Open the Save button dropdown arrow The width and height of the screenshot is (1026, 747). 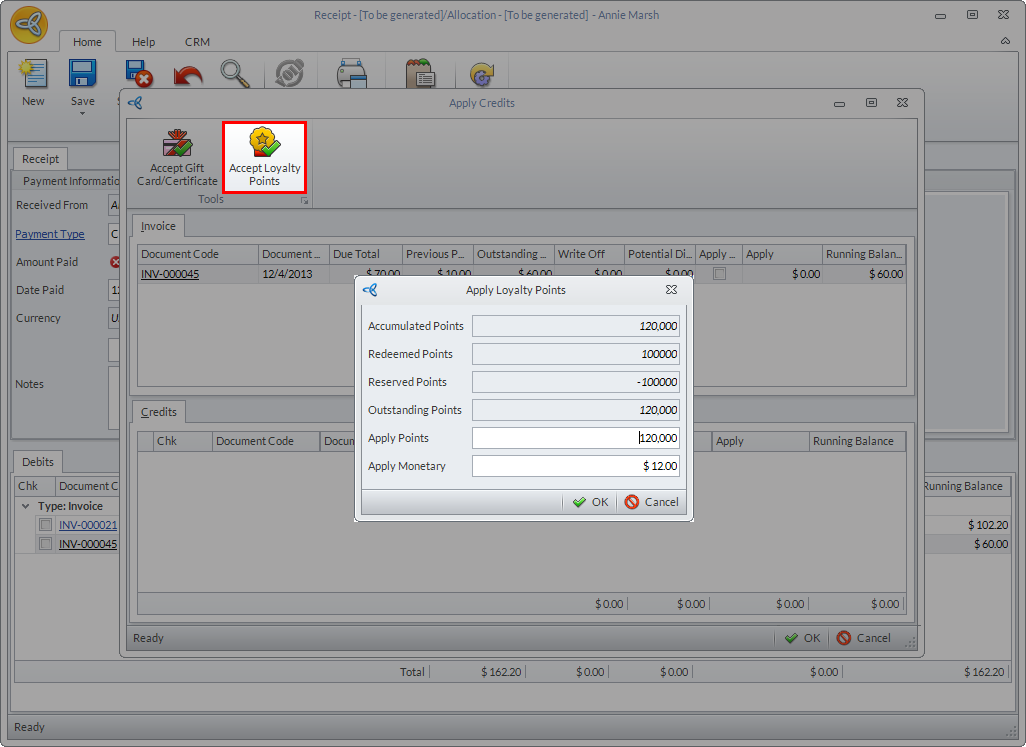(x=82, y=113)
